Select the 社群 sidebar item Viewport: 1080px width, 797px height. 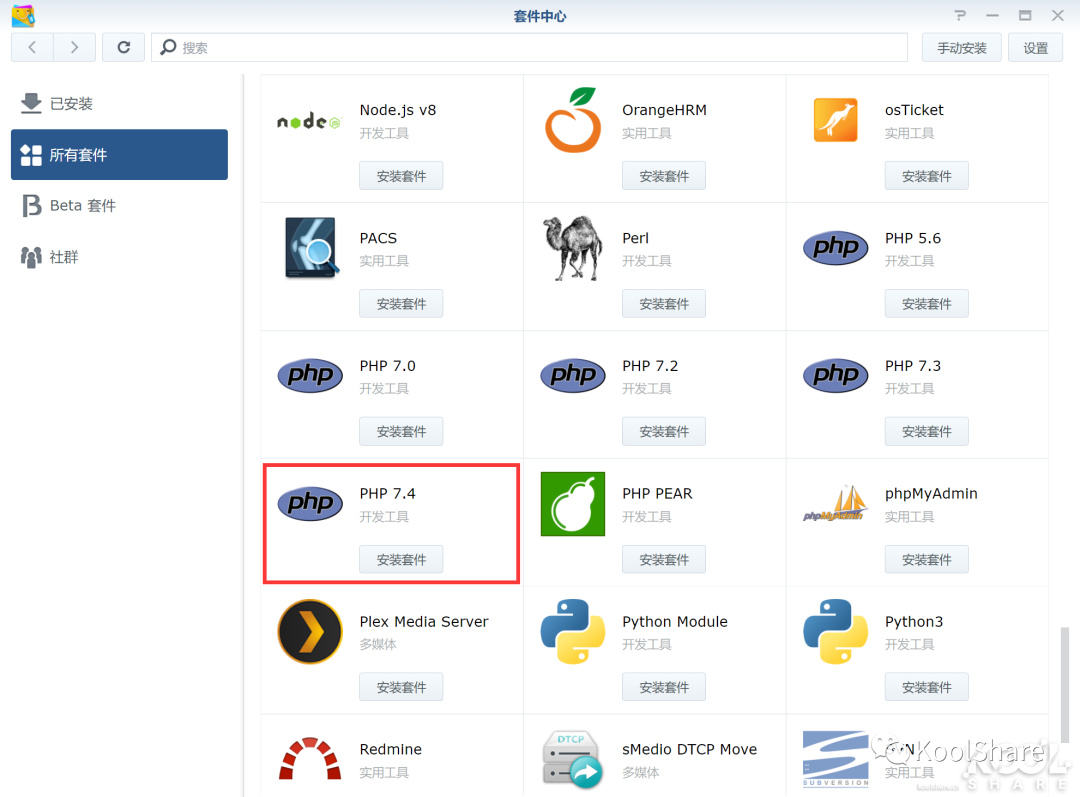[119, 257]
